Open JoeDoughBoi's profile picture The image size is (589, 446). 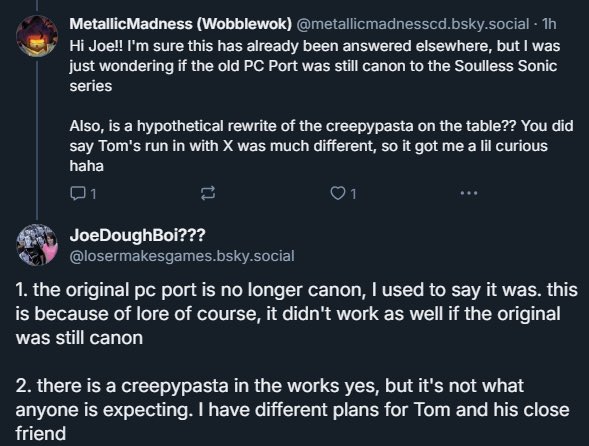click(x=37, y=245)
